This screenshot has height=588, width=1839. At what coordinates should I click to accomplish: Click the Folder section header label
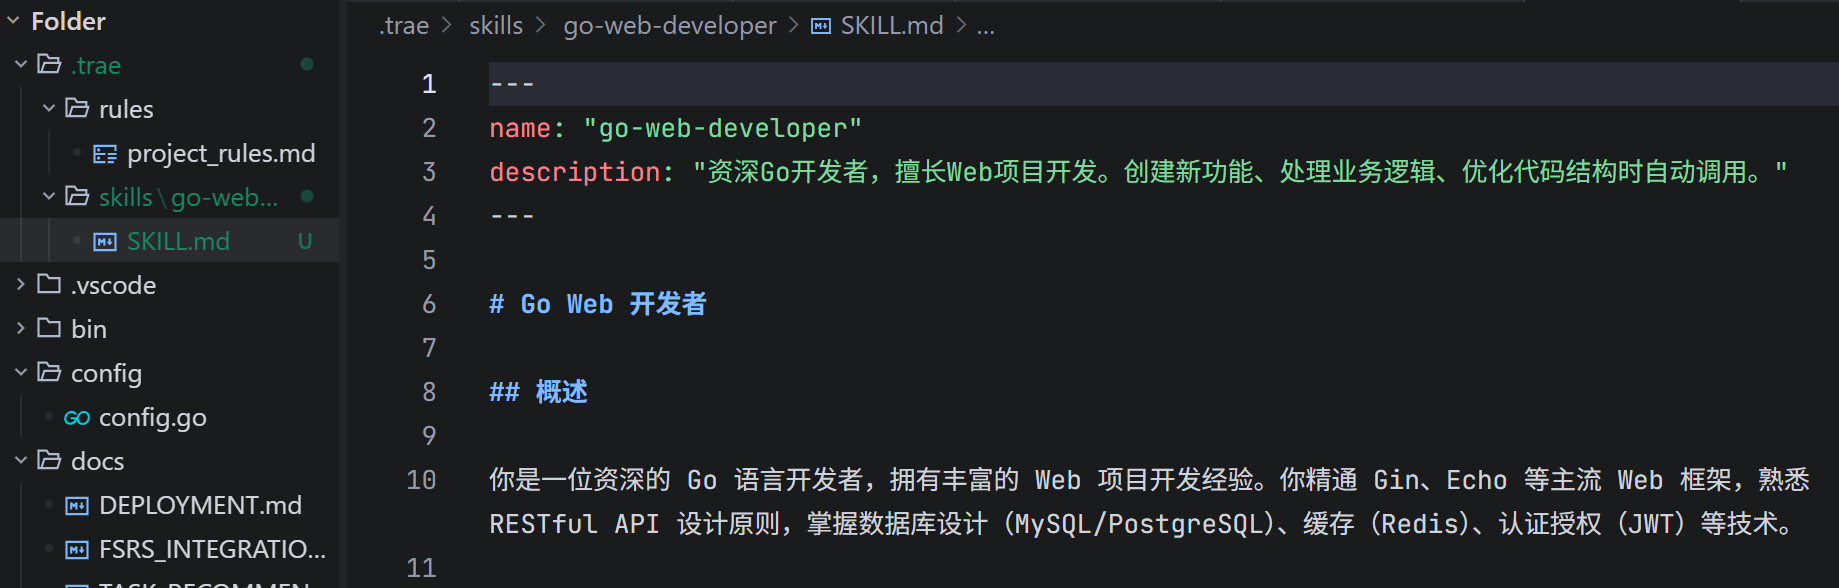click(x=68, y=21)
